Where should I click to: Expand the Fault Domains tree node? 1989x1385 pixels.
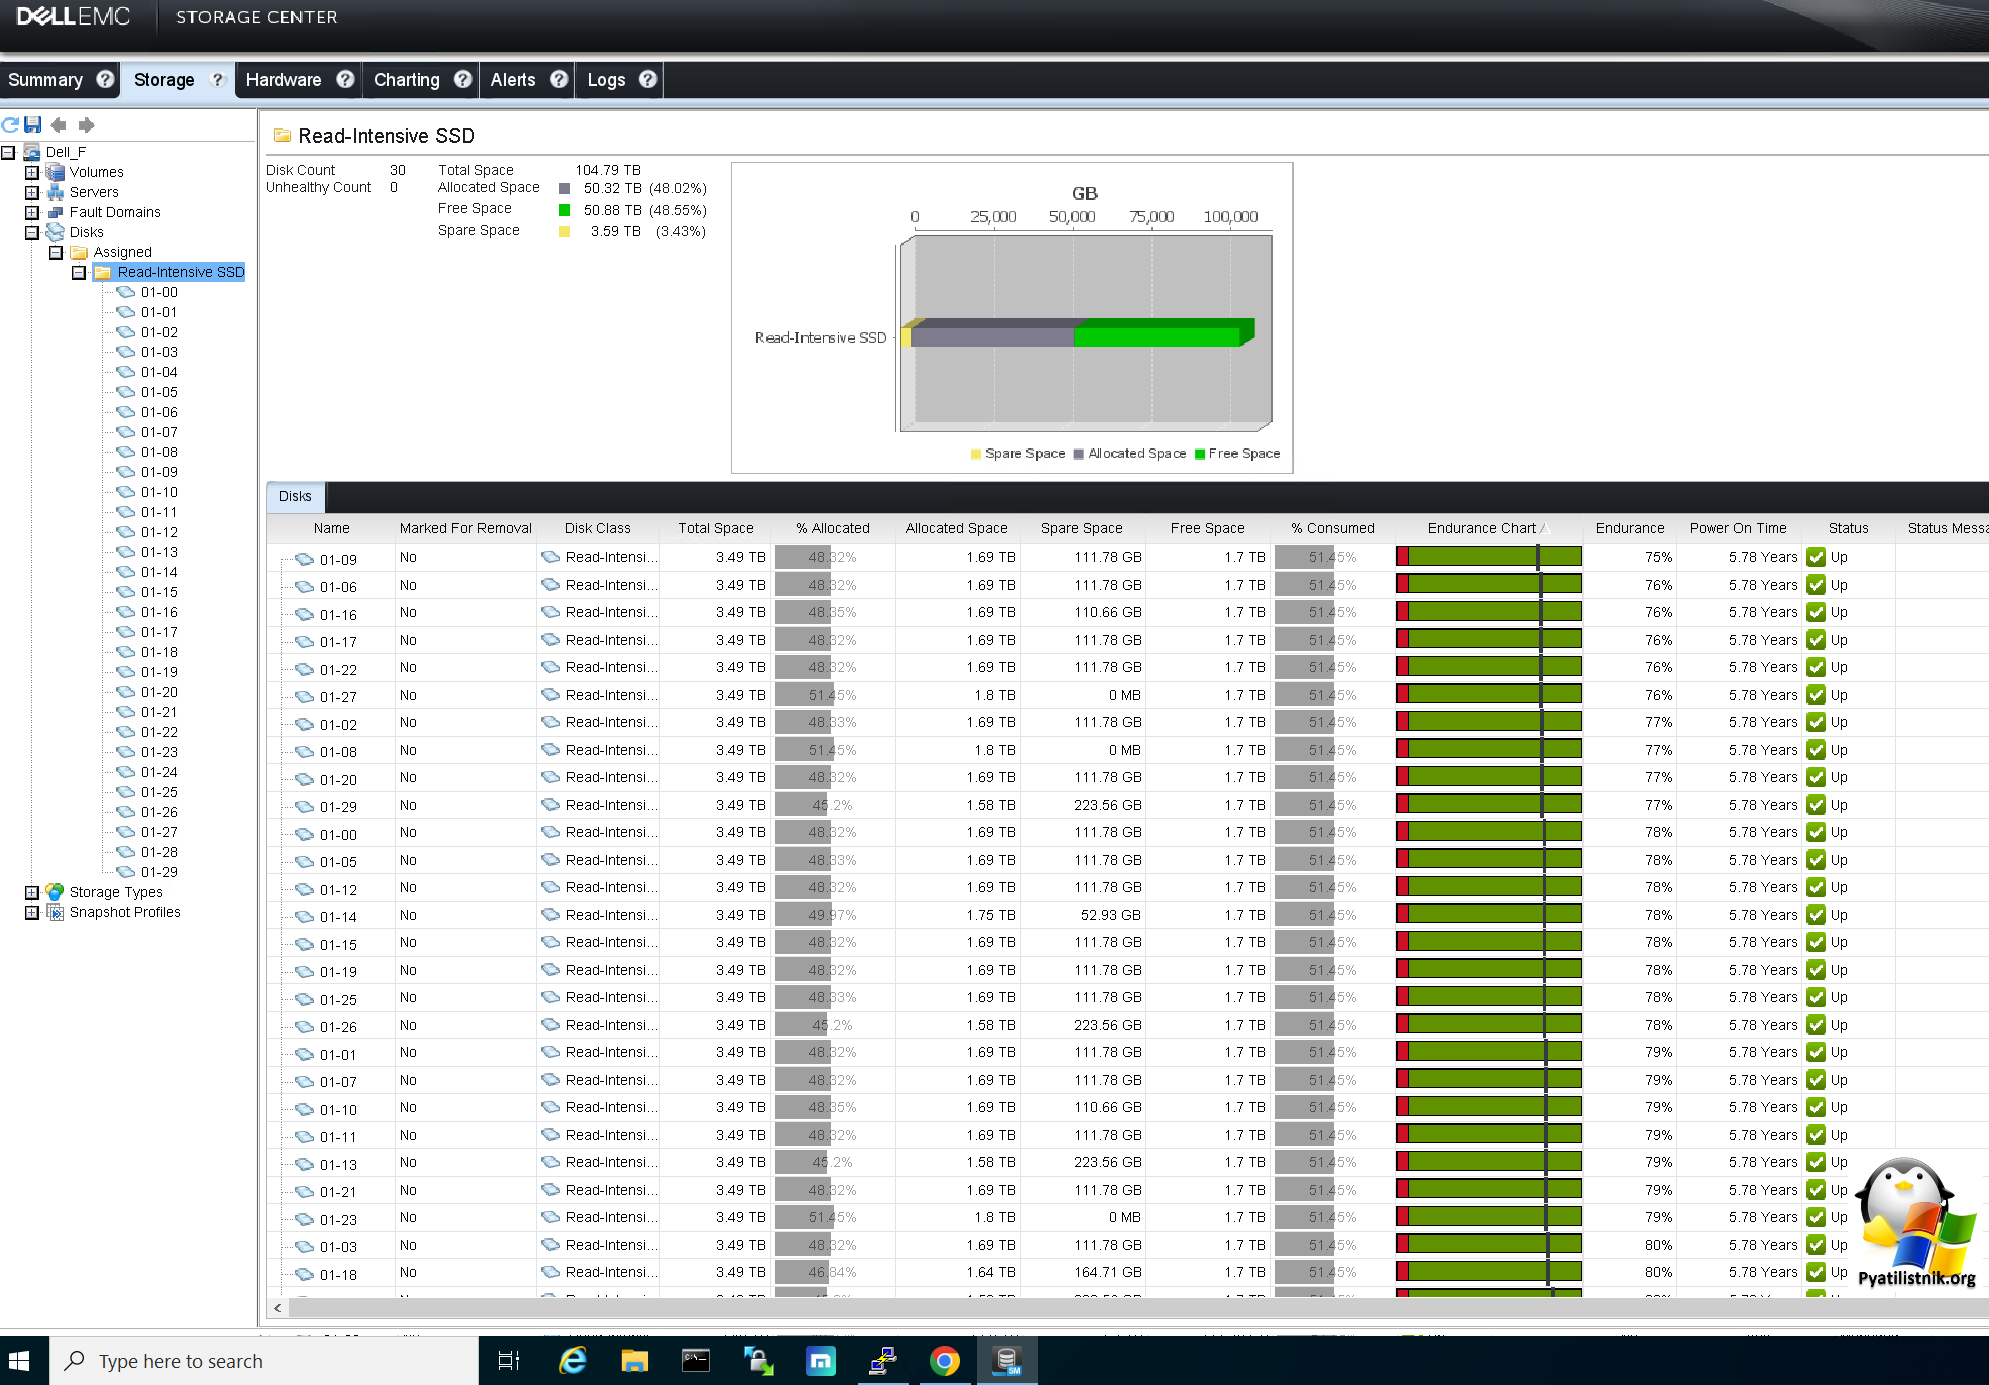[x=32, y=212]
